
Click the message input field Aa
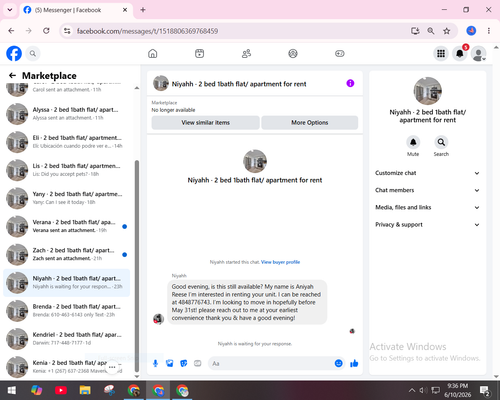(272, 363)
